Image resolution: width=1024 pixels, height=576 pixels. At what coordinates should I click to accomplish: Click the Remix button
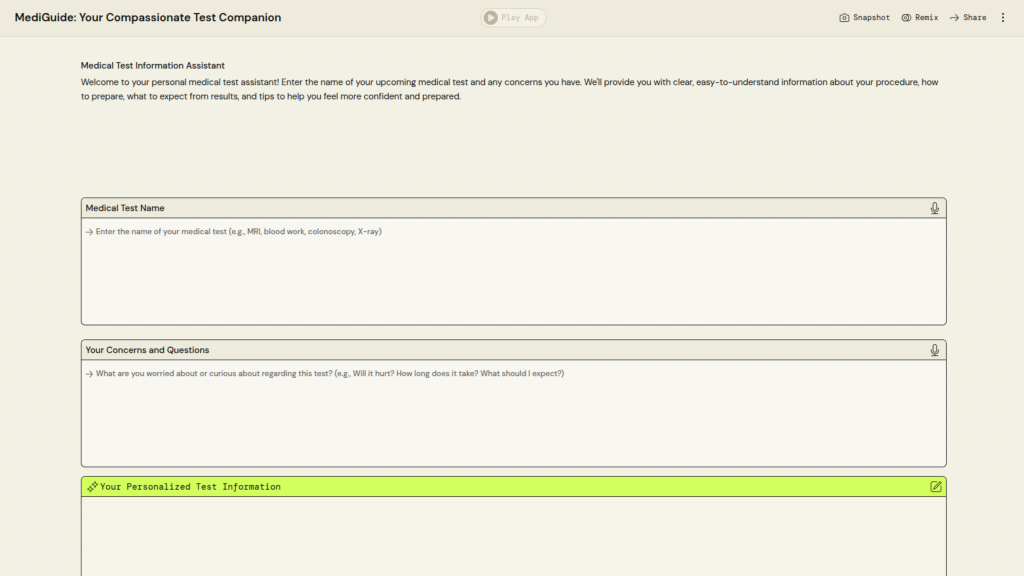[919, 18]
